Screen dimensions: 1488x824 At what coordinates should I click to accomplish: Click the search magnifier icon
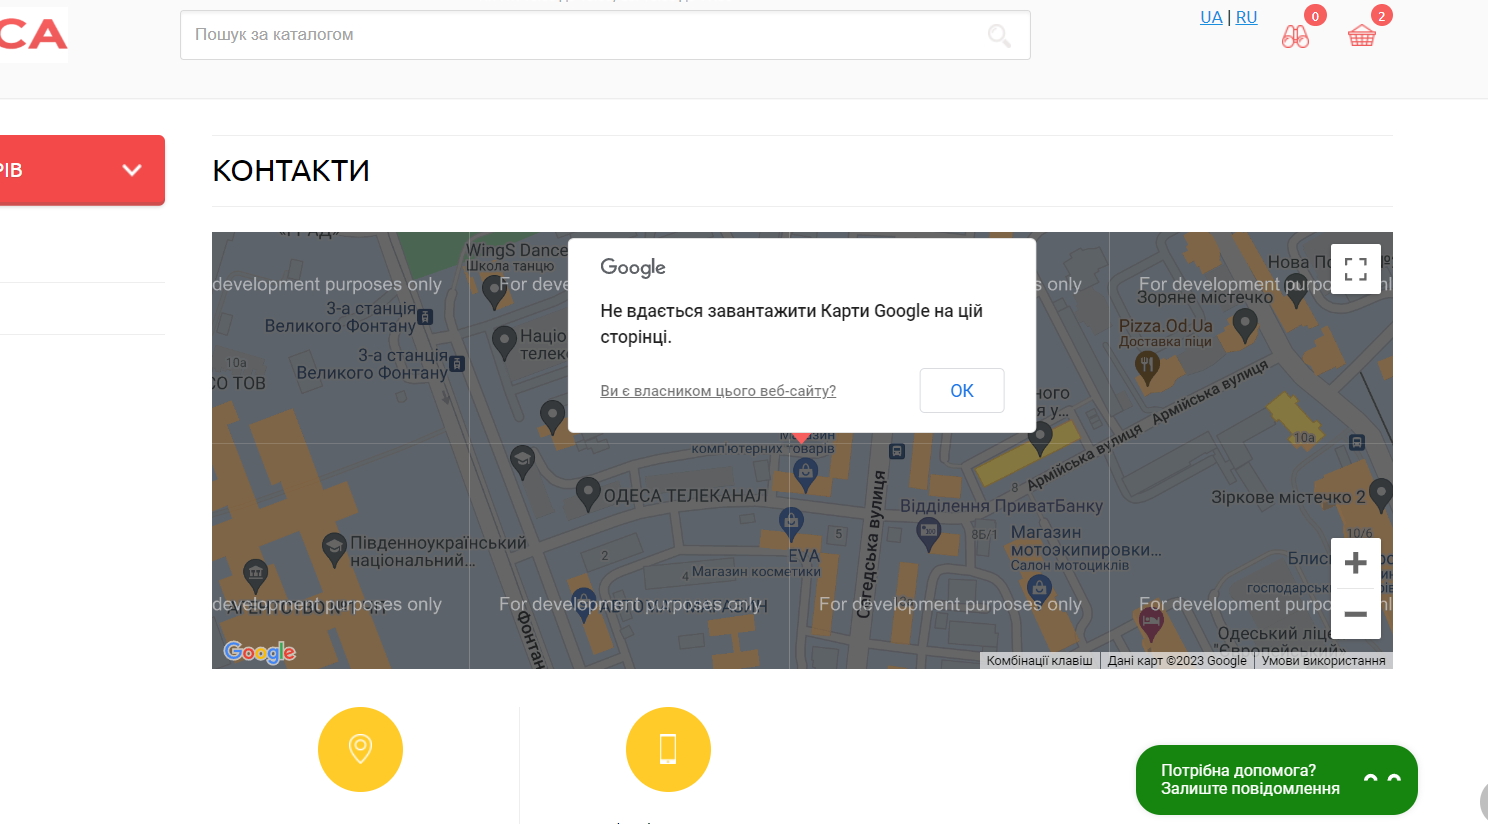click(x=999, y=36)
